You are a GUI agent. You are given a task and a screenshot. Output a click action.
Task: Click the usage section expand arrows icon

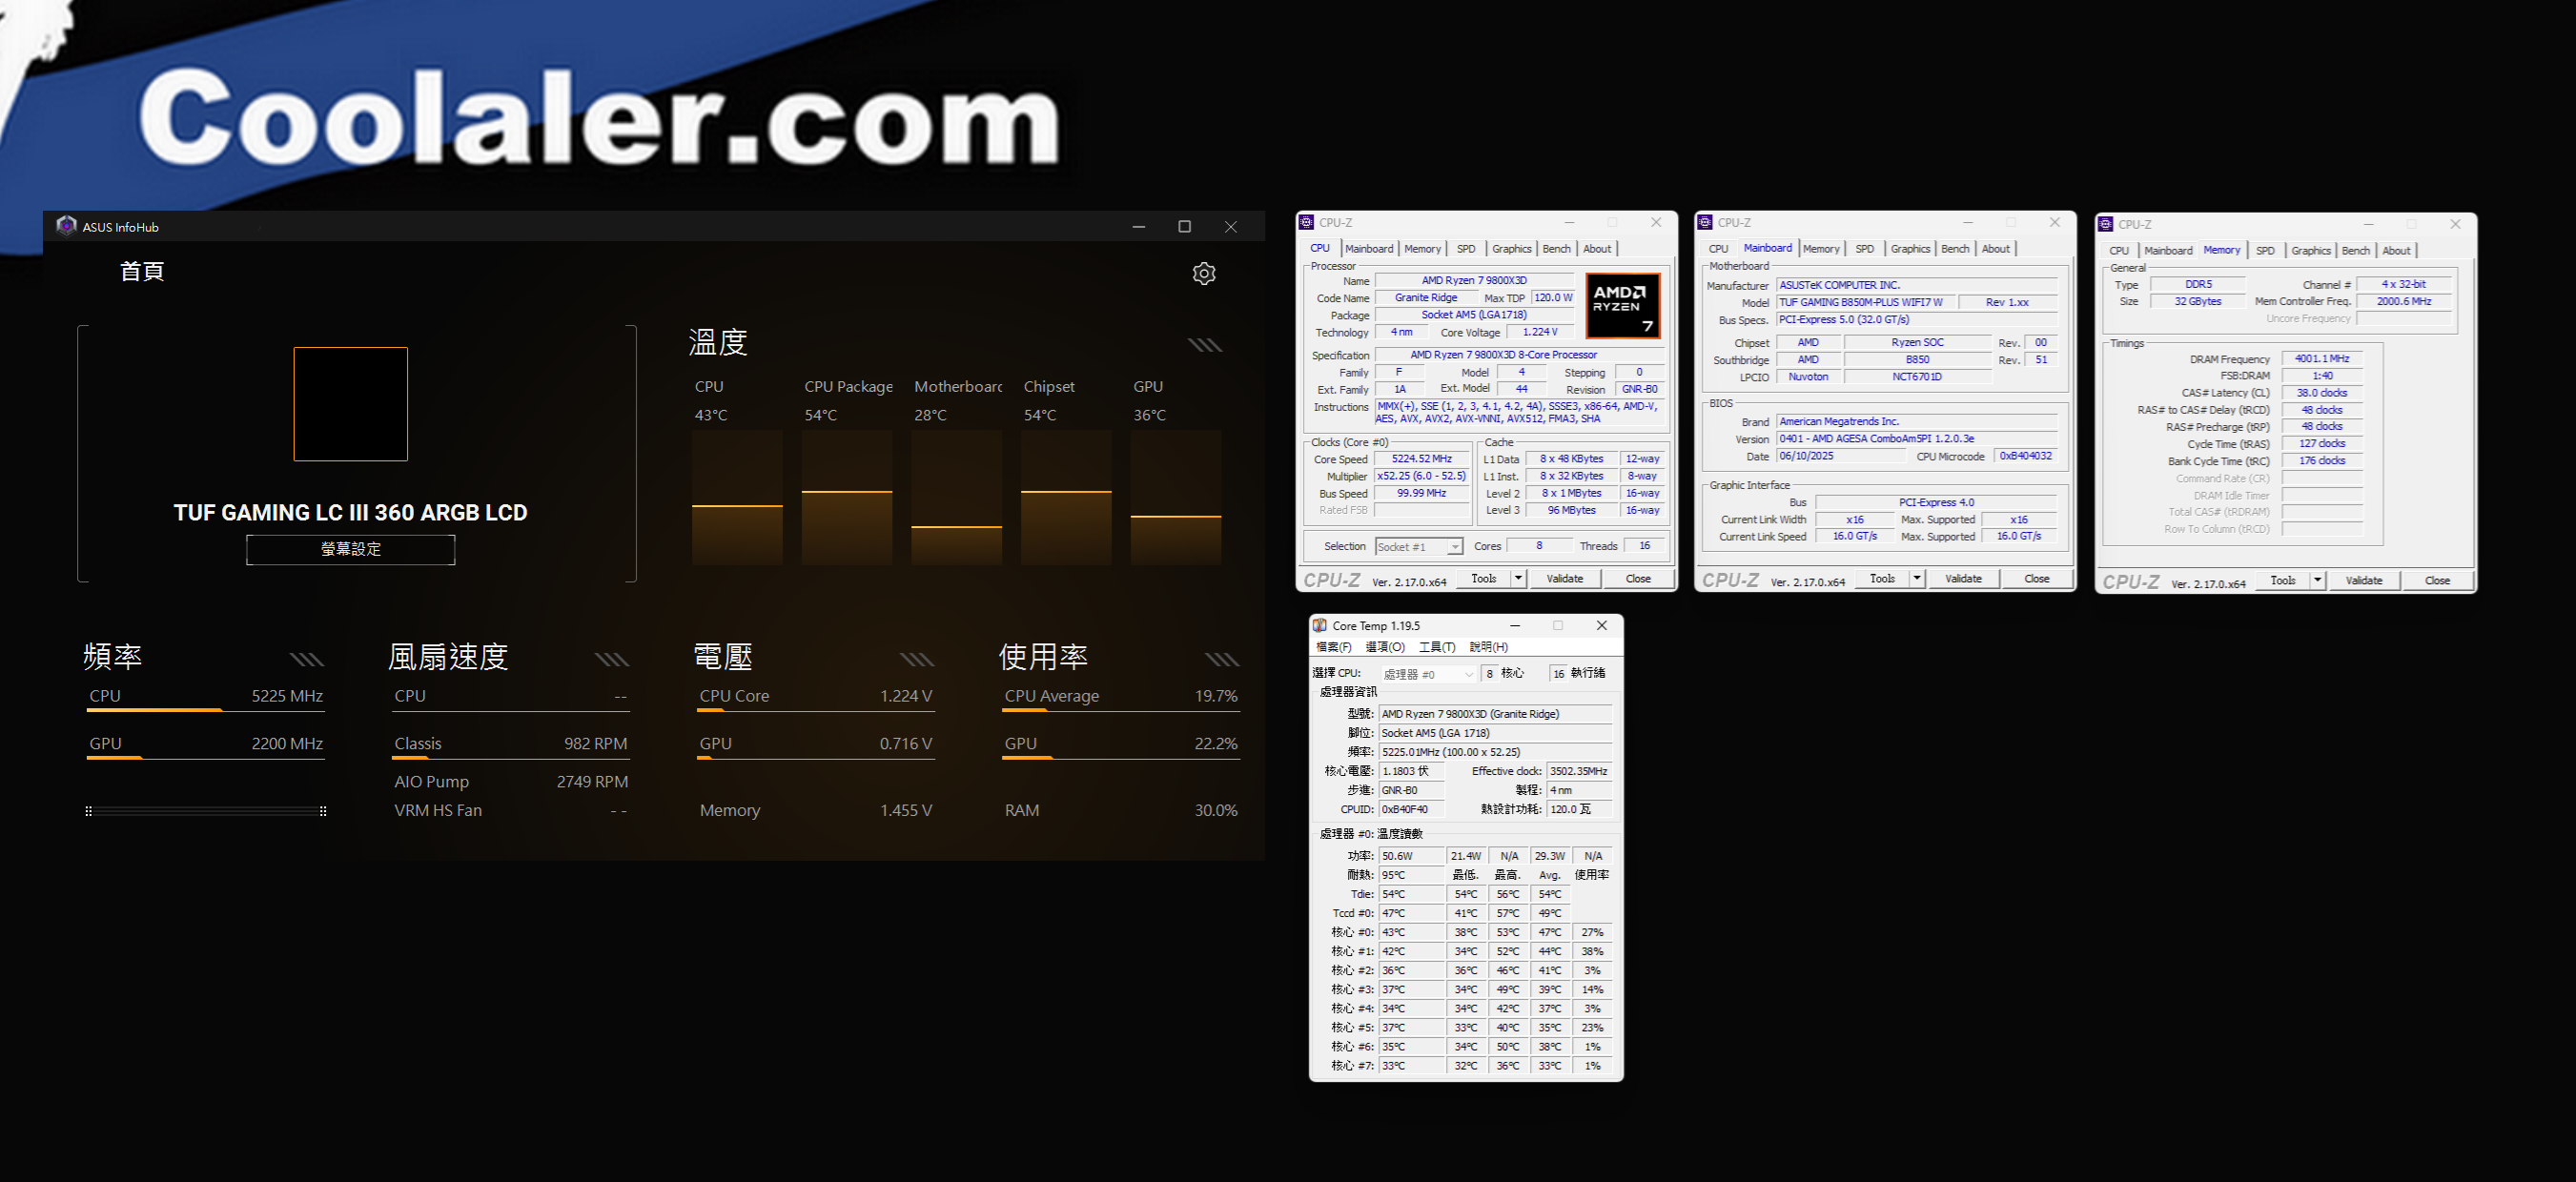point(1221,659)
